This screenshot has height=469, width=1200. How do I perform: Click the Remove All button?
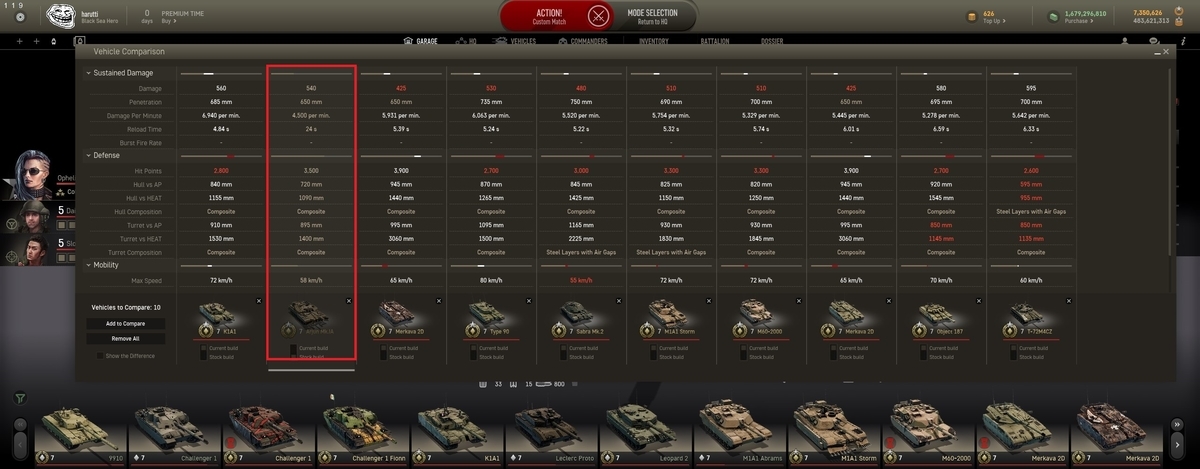pos(126,339)
